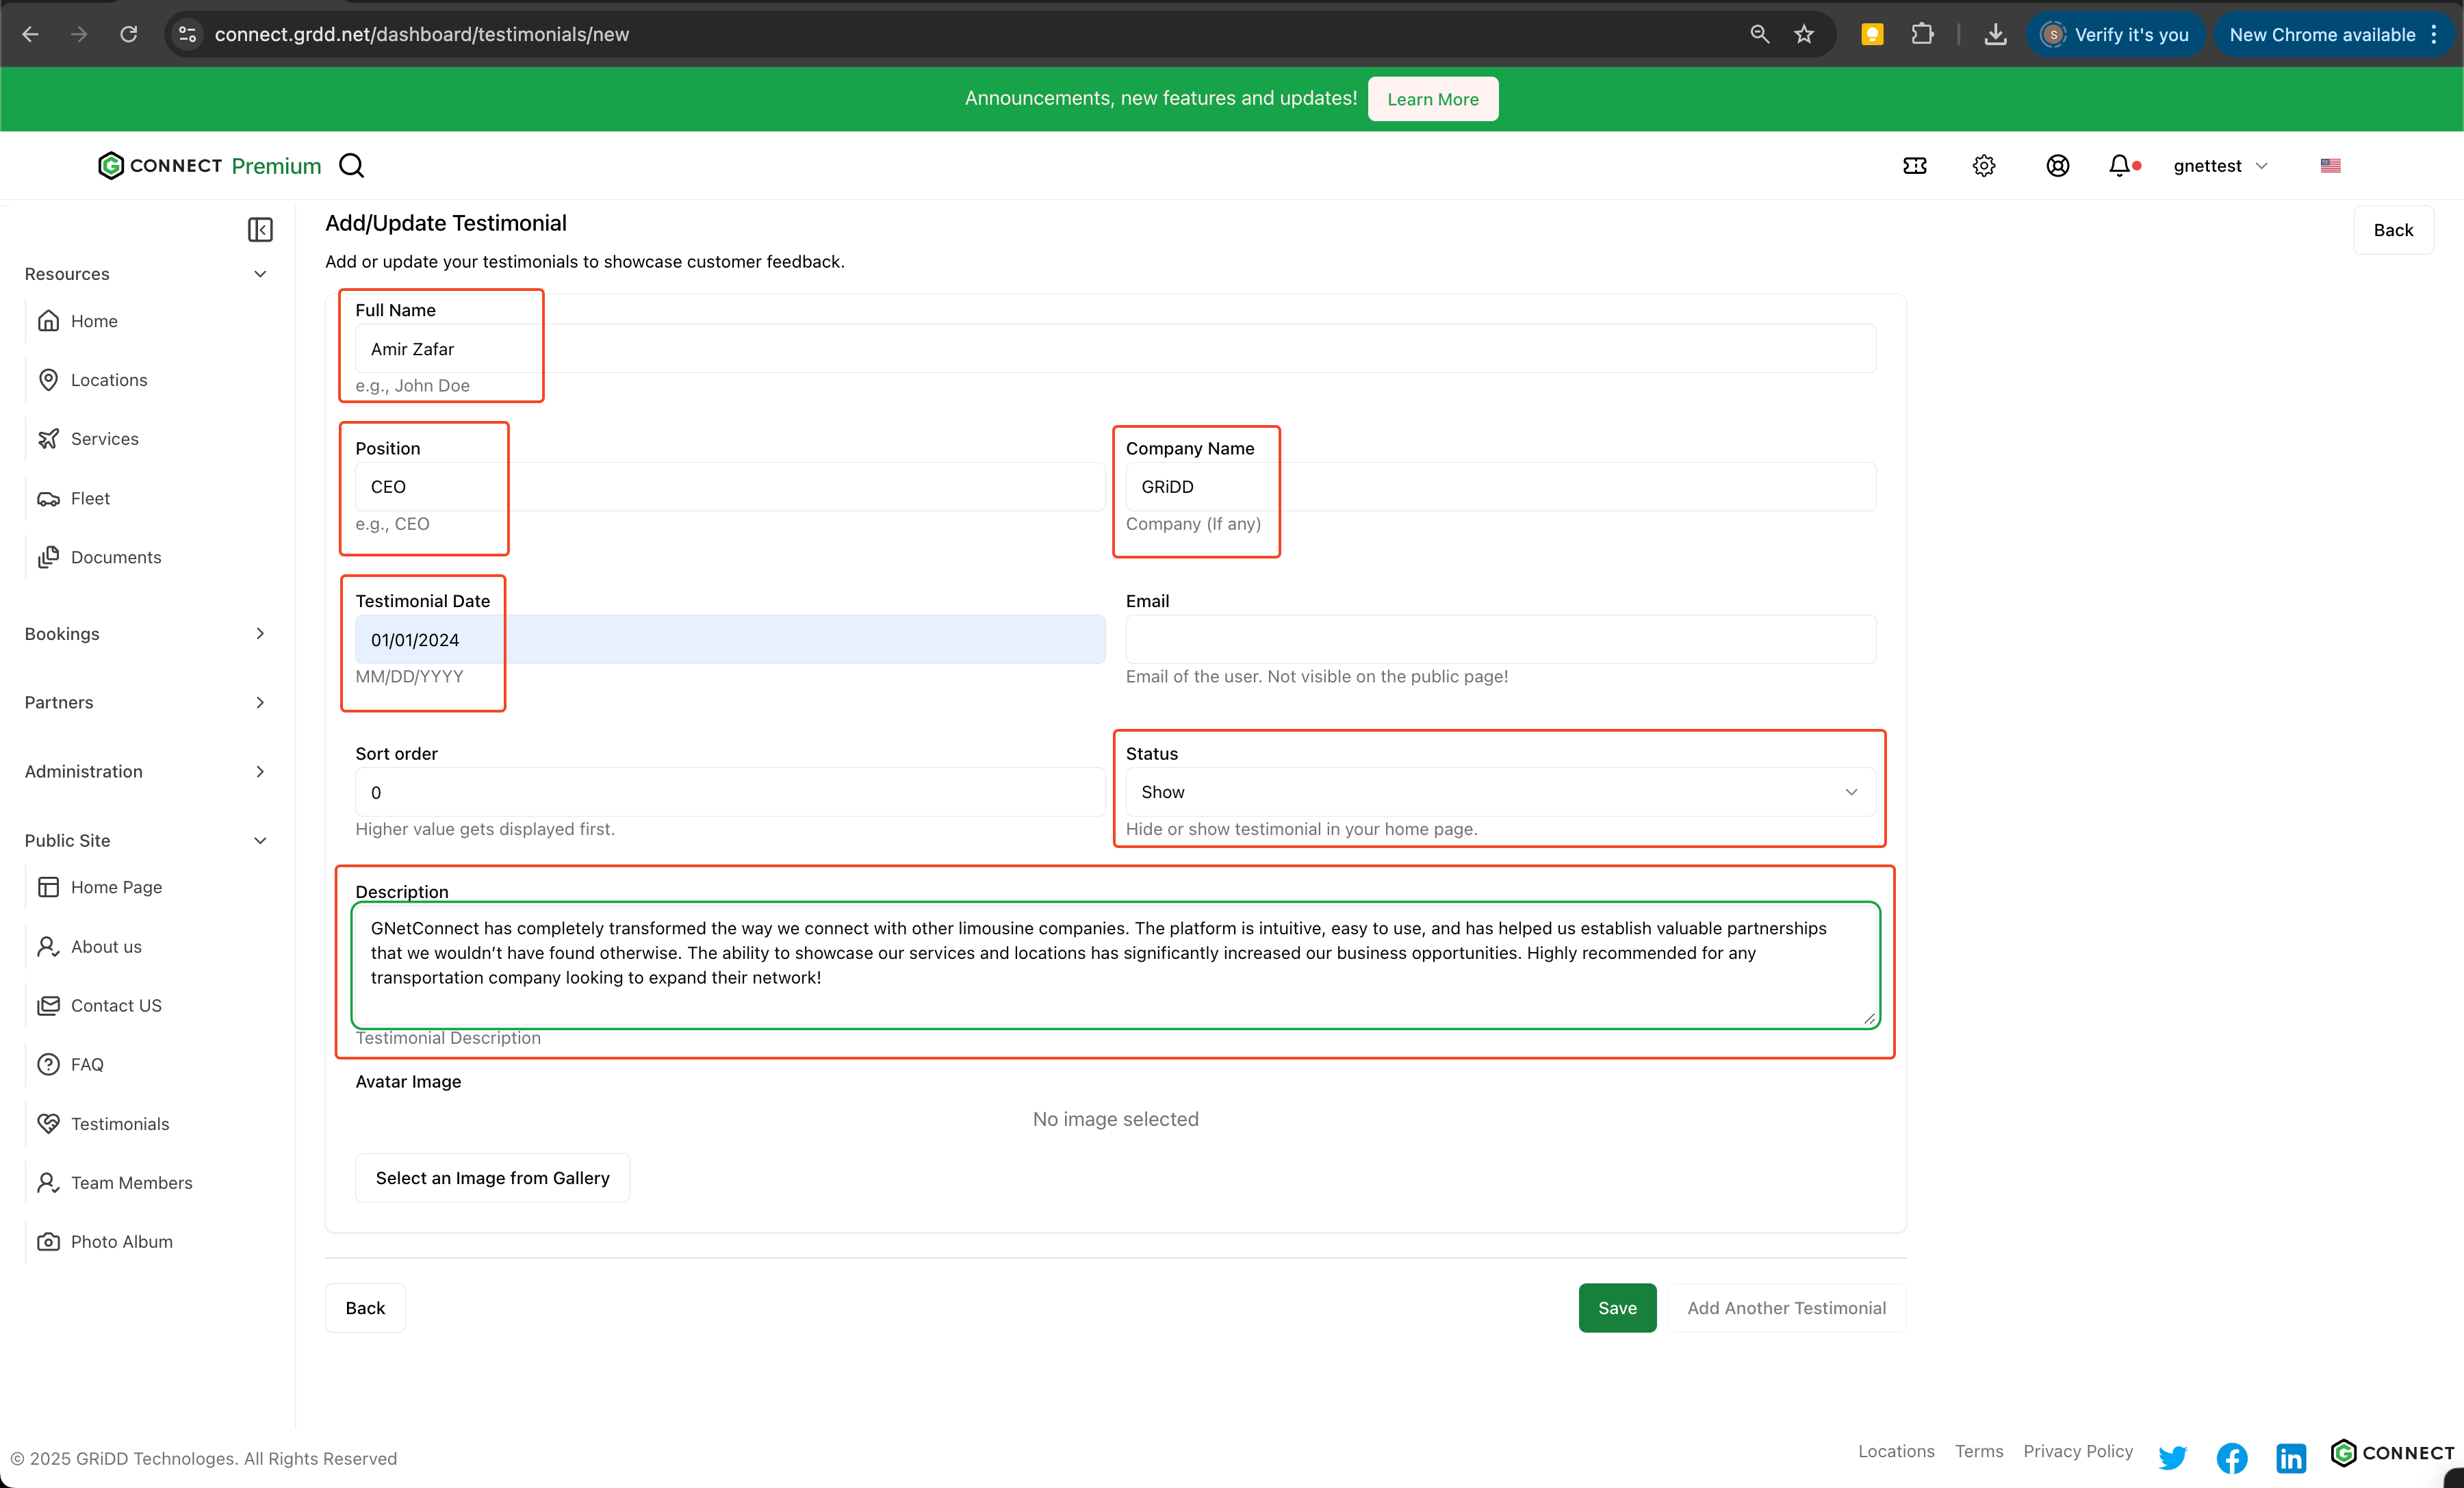Click the search magnifier icon

point(352,166)
